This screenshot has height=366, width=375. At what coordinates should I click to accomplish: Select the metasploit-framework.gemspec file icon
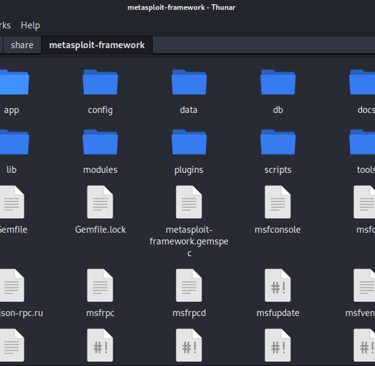(189, 202)
